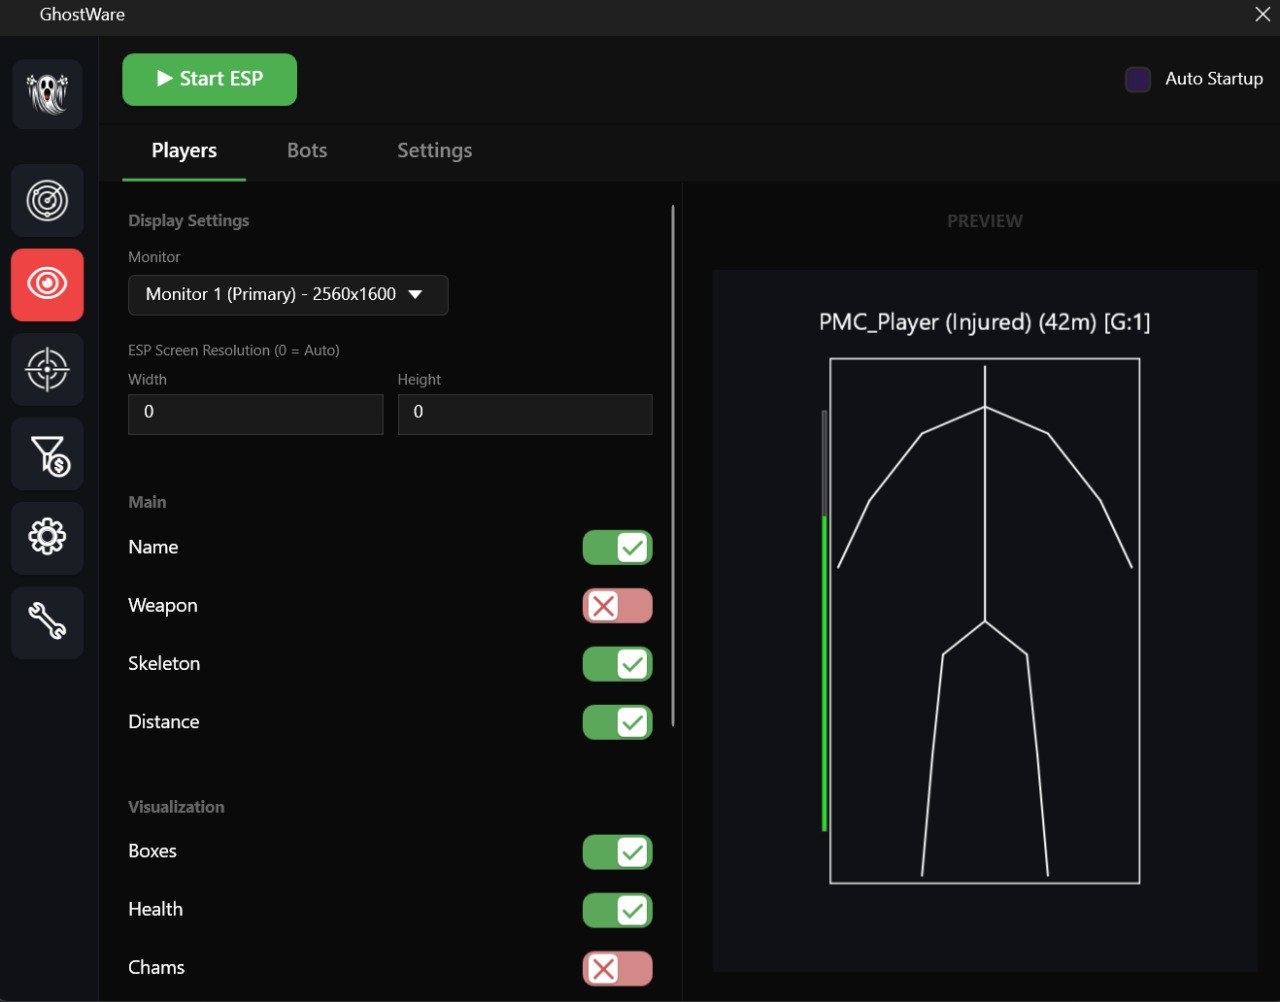This screenshot has width=1280, height=1002.
Task: Switch to the Bots tab
Action: coord(307,151)
